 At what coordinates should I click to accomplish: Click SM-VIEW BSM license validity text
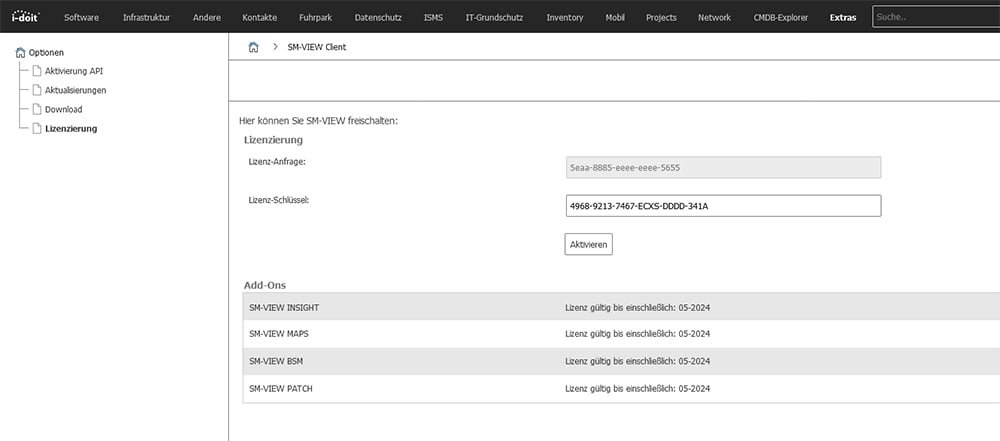click(638, 361)
